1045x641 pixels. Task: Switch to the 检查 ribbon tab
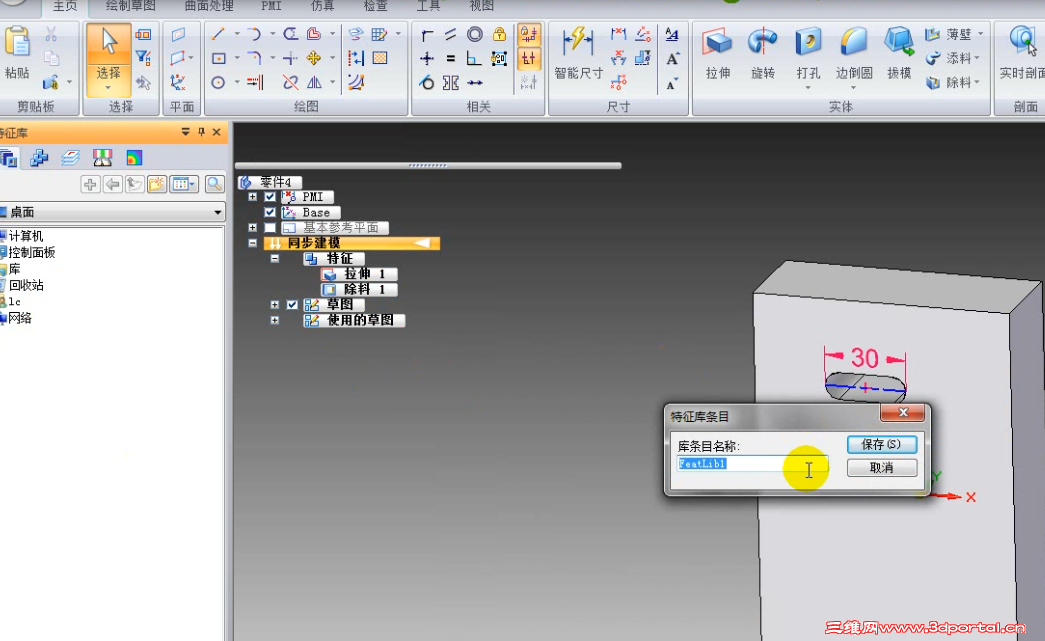(375, 6)
